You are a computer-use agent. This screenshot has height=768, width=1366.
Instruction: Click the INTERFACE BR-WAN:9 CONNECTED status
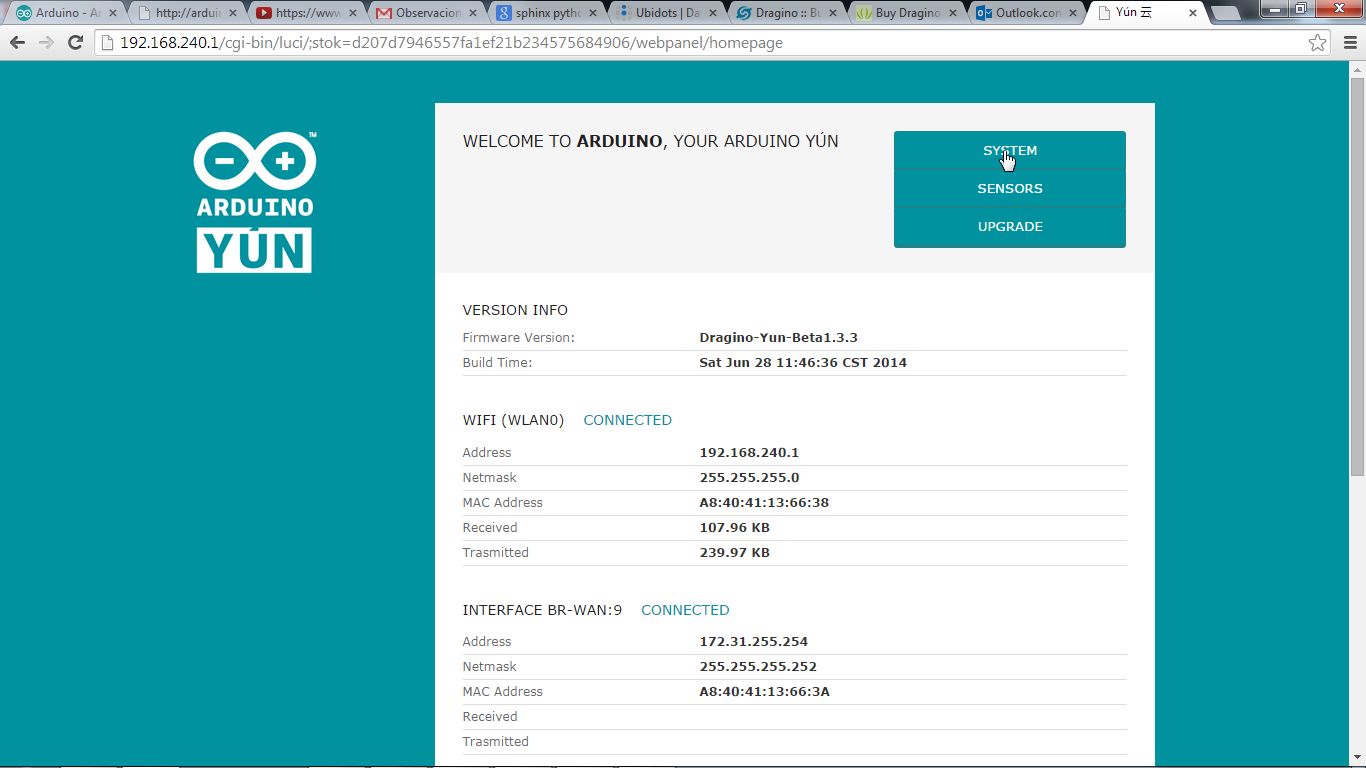coord(685,610)
